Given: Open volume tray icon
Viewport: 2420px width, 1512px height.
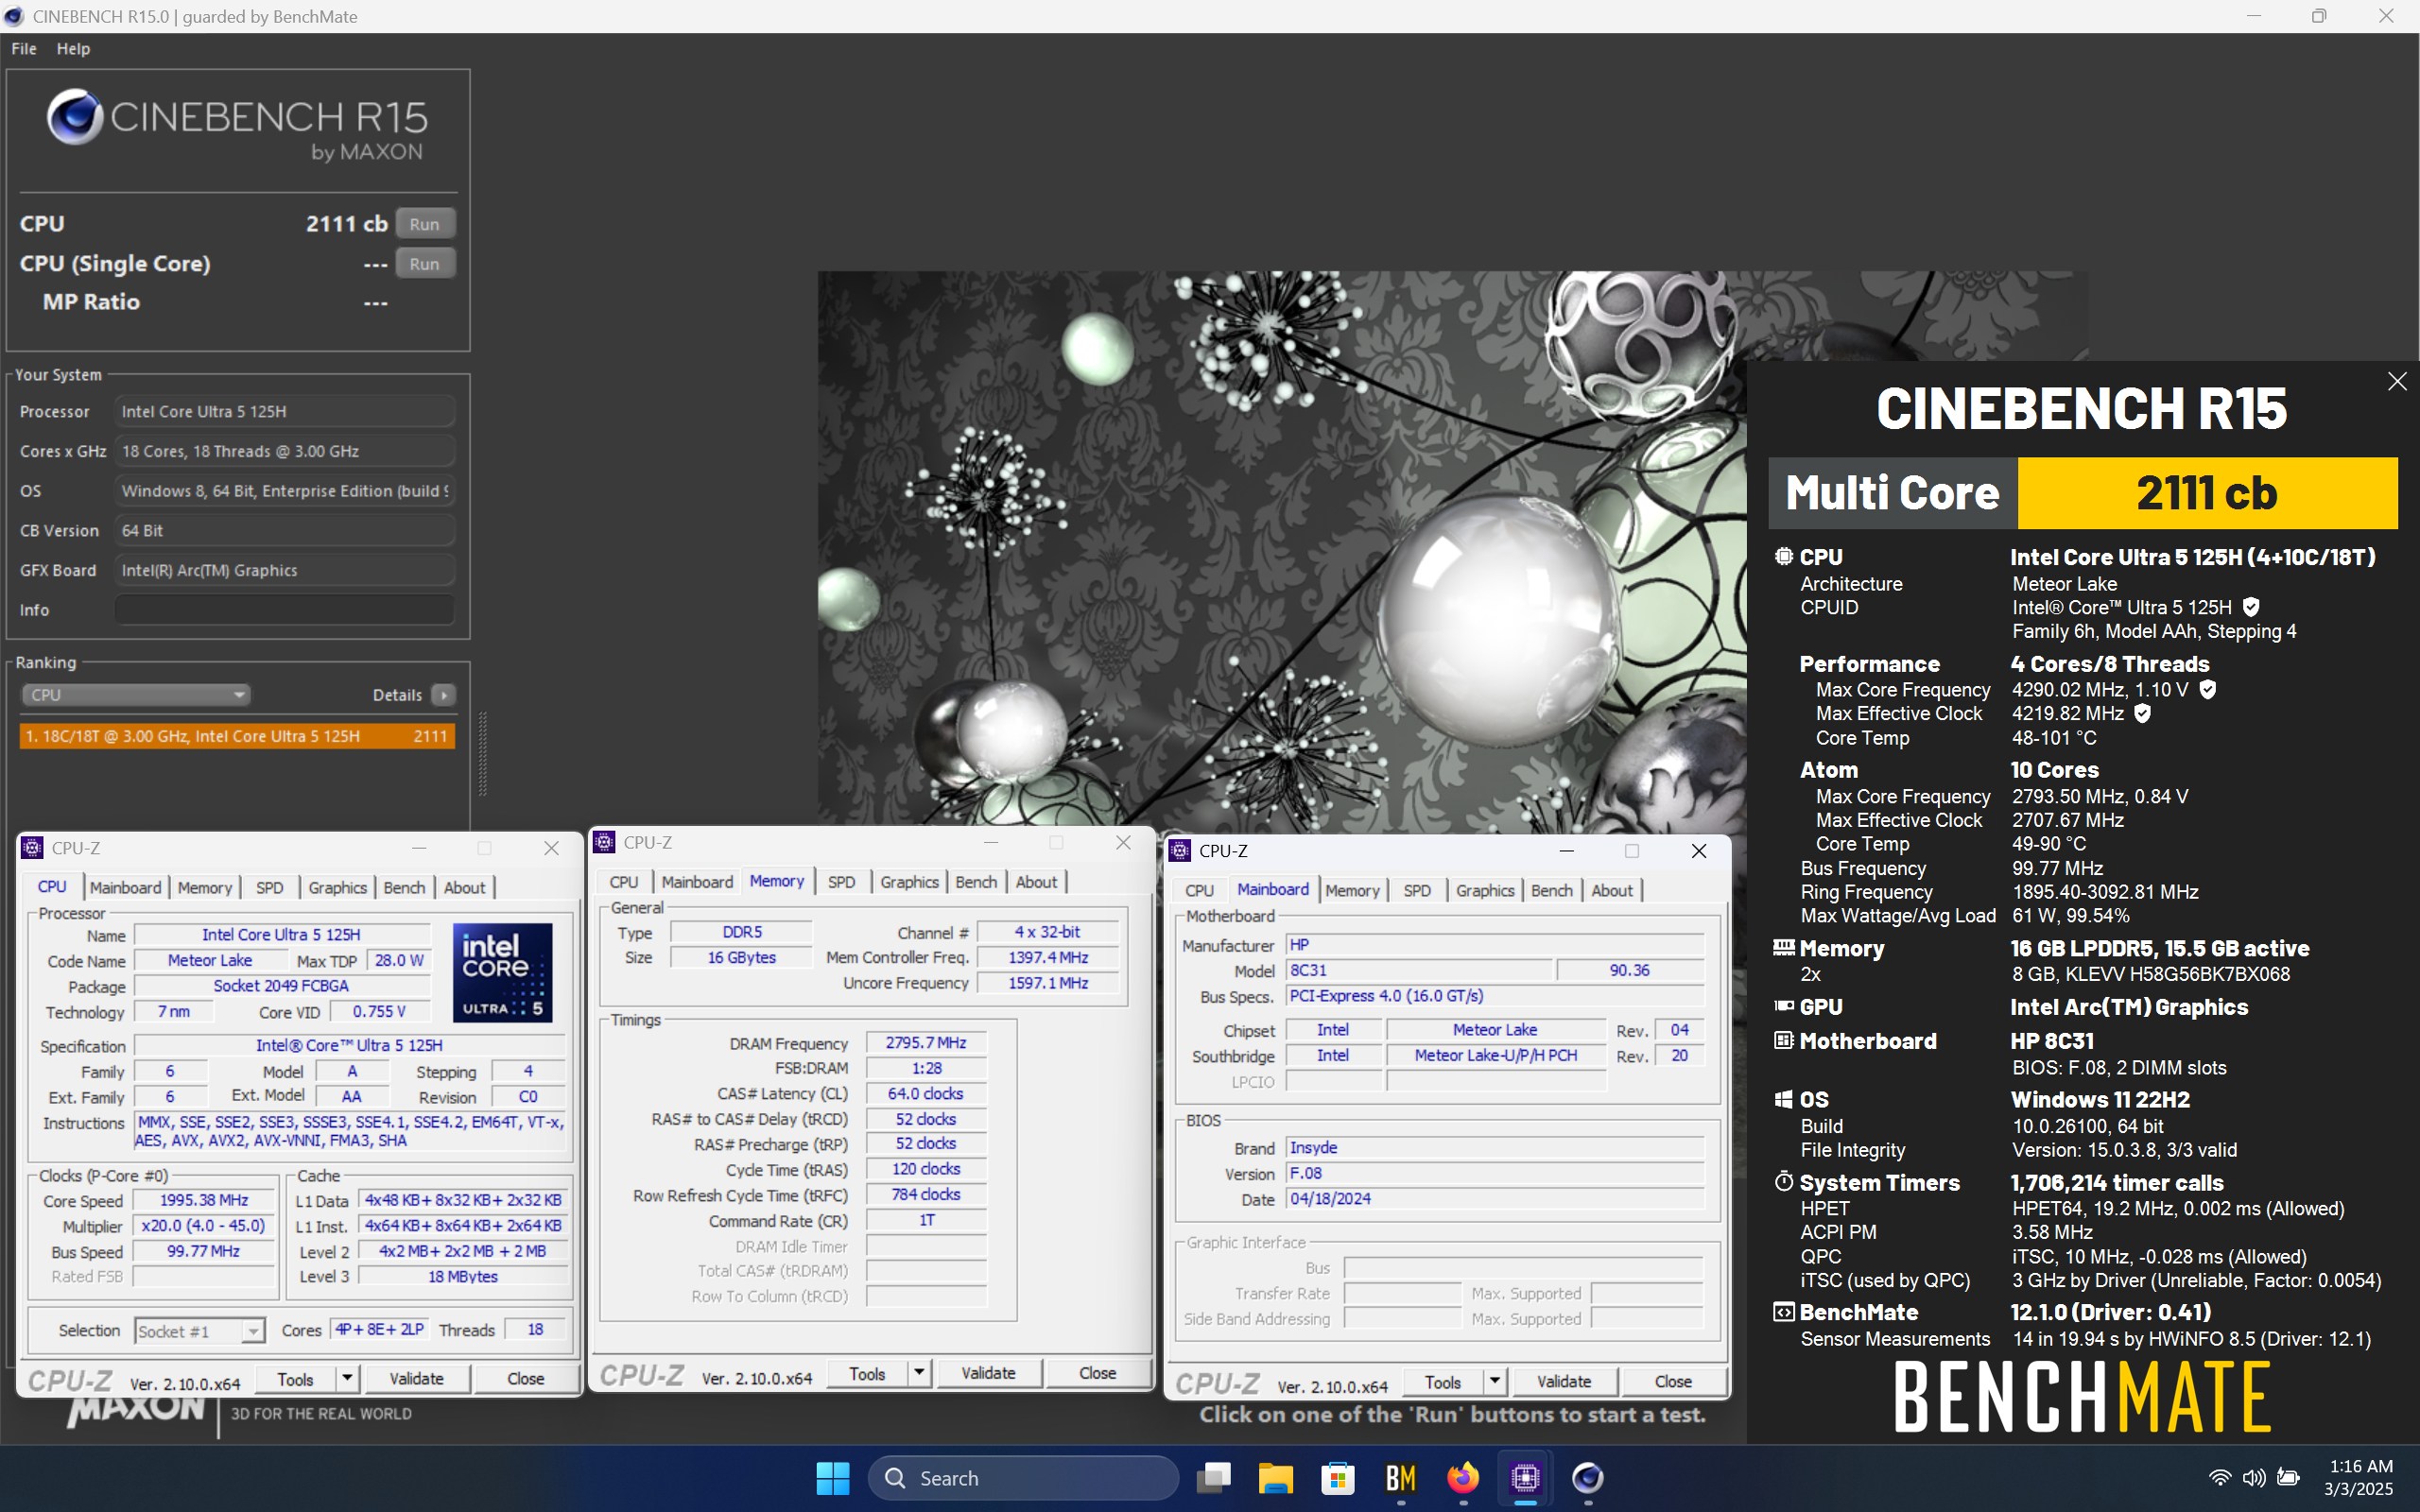Looking at the screenshot, I should tap(2254, 1477).
